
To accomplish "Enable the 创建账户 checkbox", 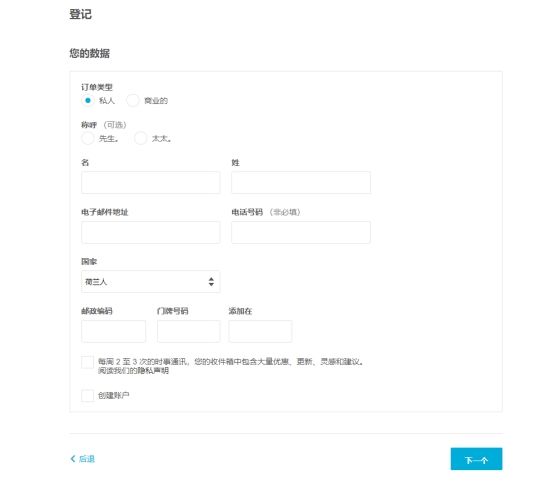I will point(87,396).
